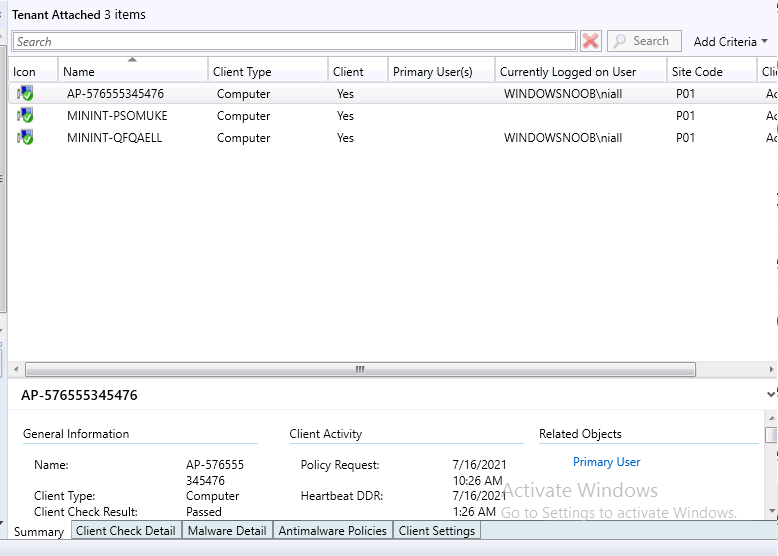Select device icon for MININT-QFQAELL
This screenshot has width=778, height=556.
point(25,137)
